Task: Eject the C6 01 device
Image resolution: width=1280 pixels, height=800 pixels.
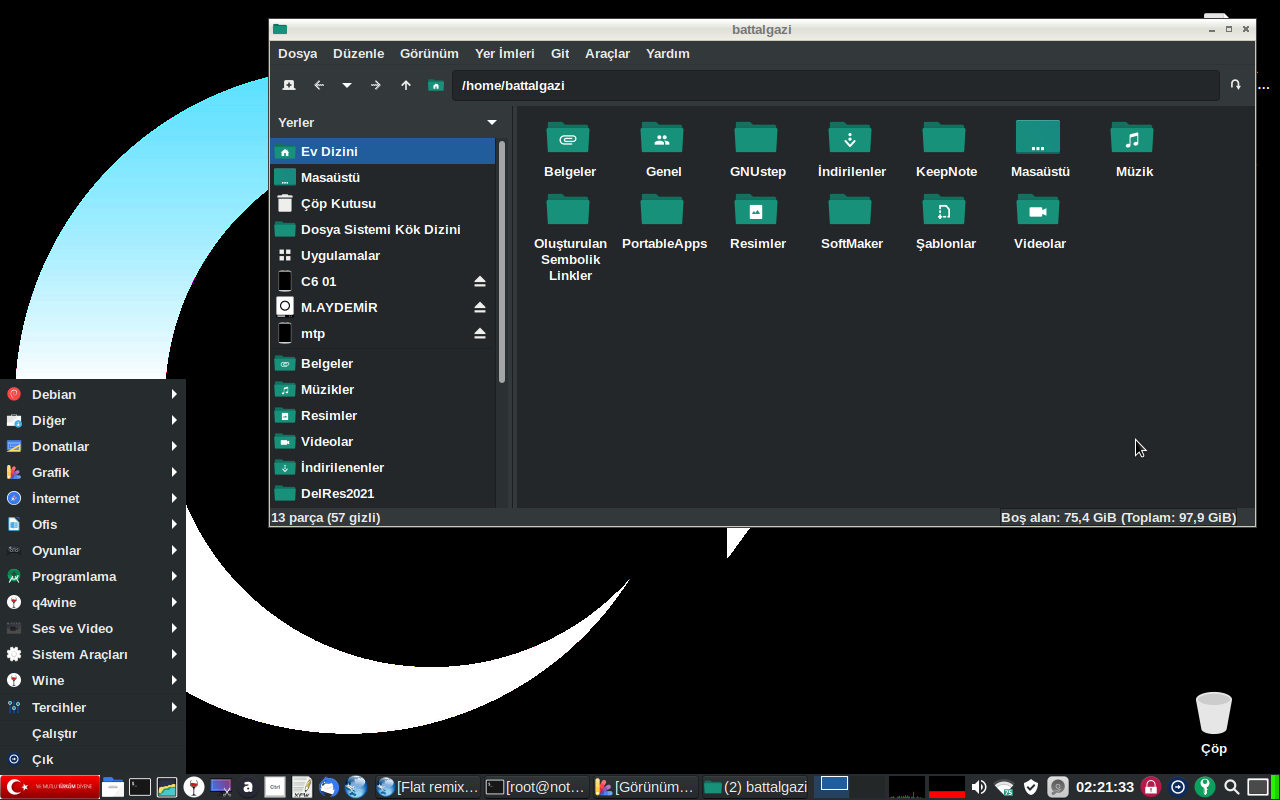Action: [480, 281]
